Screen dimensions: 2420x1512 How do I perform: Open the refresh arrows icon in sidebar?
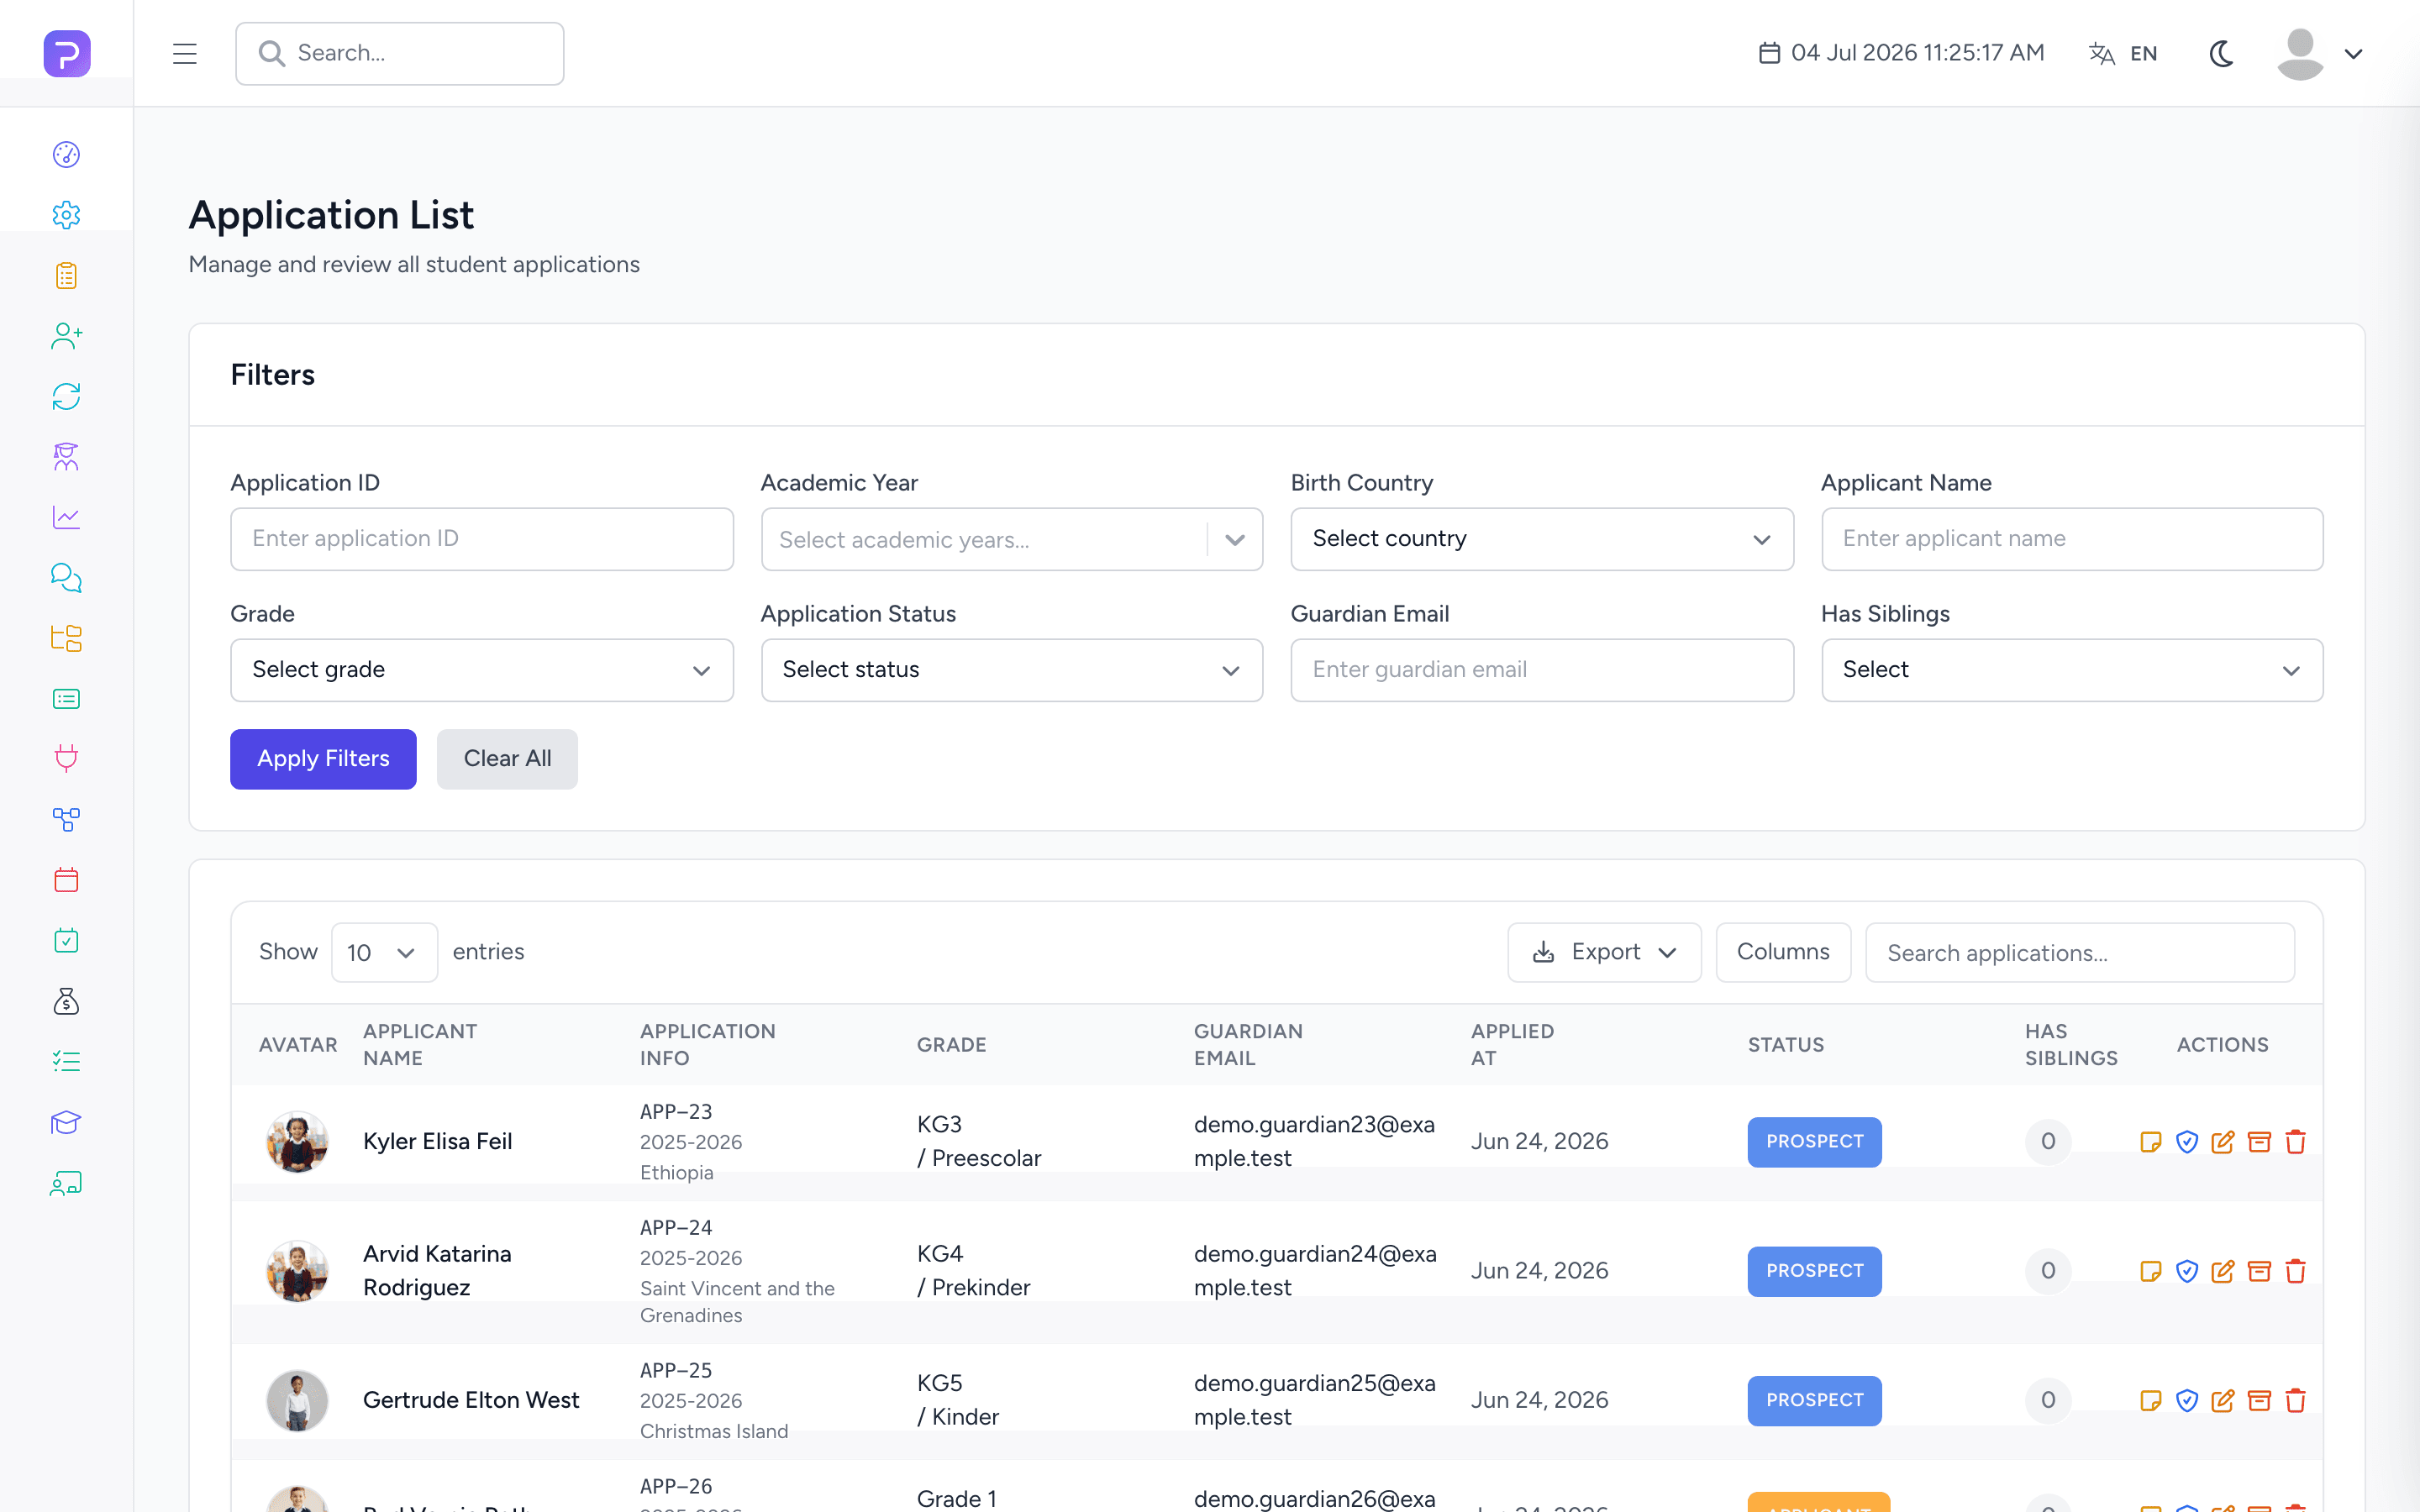click(x=66, y=397)
